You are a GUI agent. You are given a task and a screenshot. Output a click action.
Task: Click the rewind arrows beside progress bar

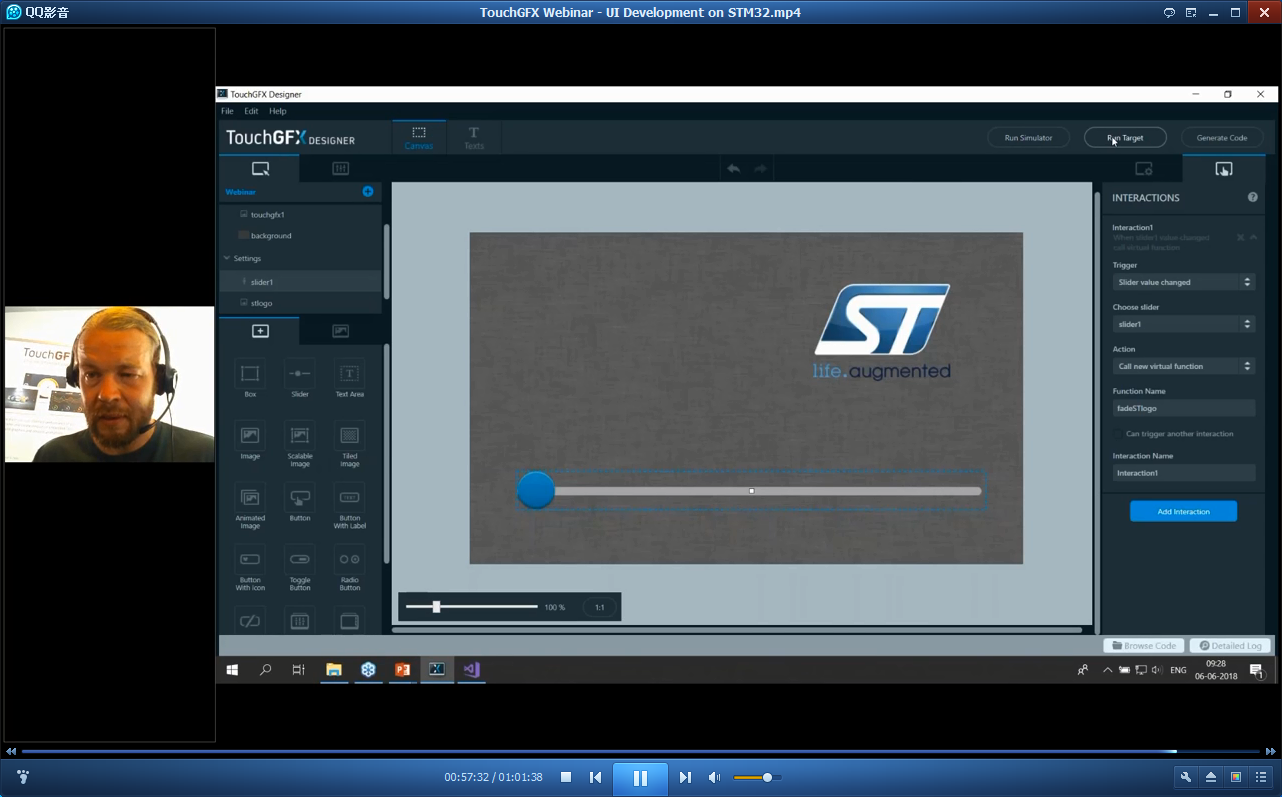(x=11, y=751)
